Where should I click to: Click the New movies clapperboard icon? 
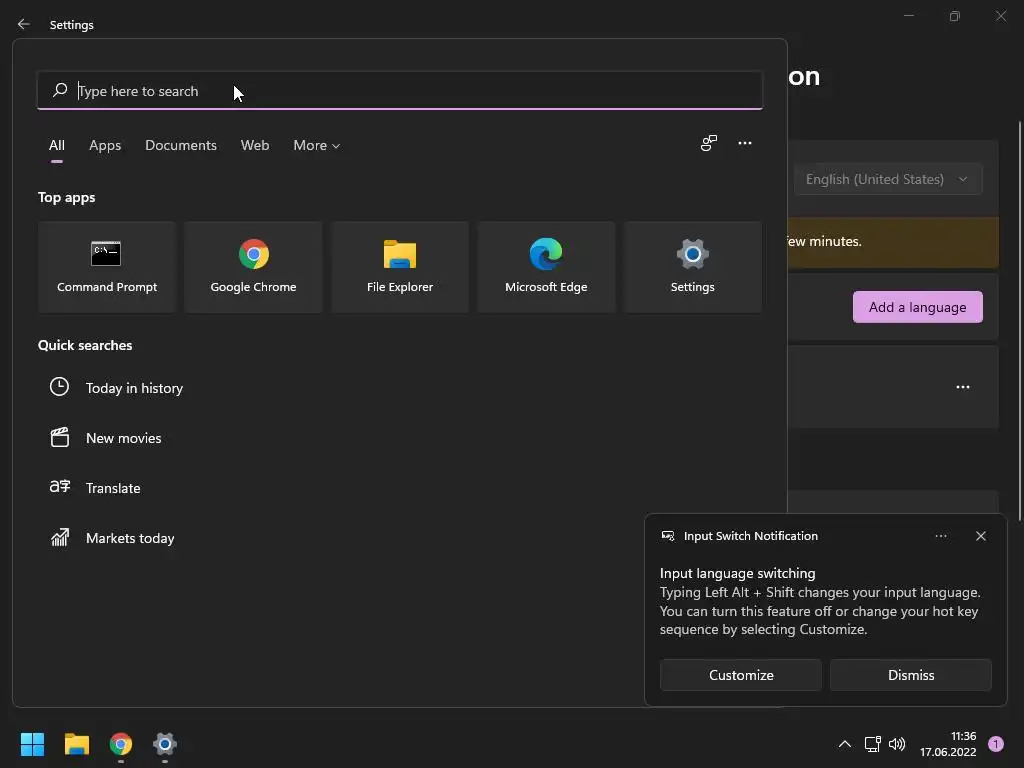(x=59, y=437)
